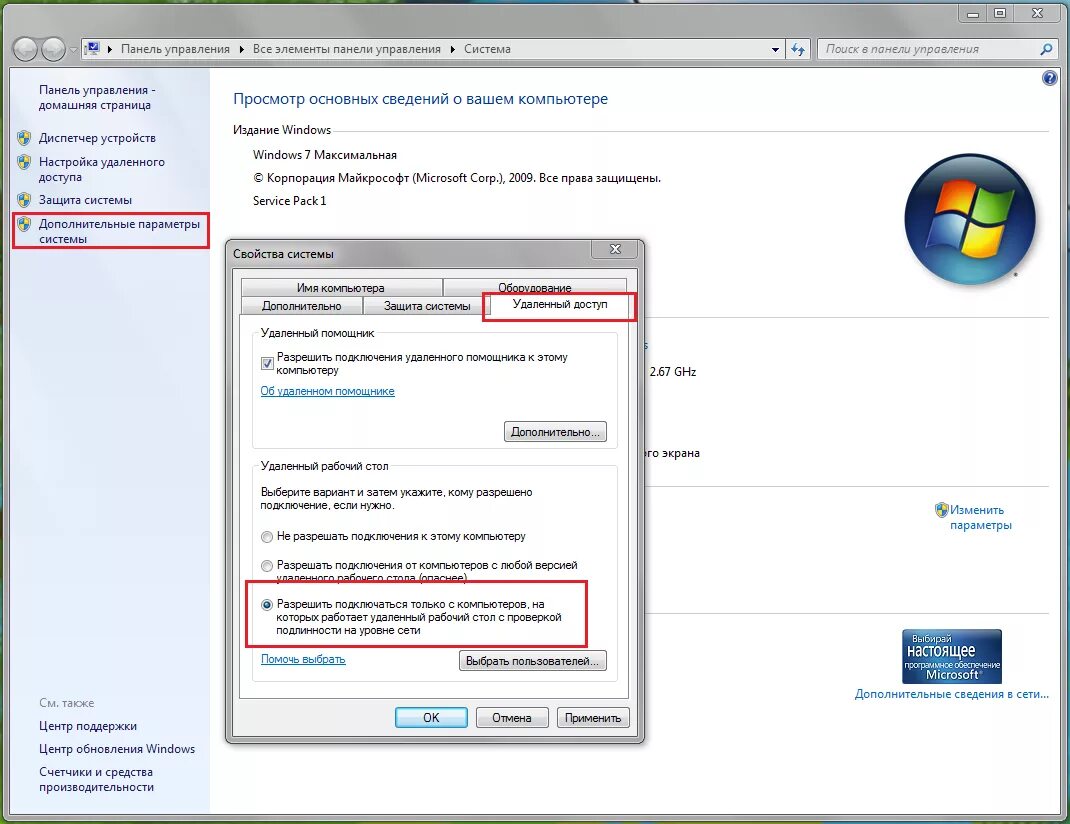Select the Удаленный доступ tab
The image size is (1070, 824).
[x=560, y=304]
